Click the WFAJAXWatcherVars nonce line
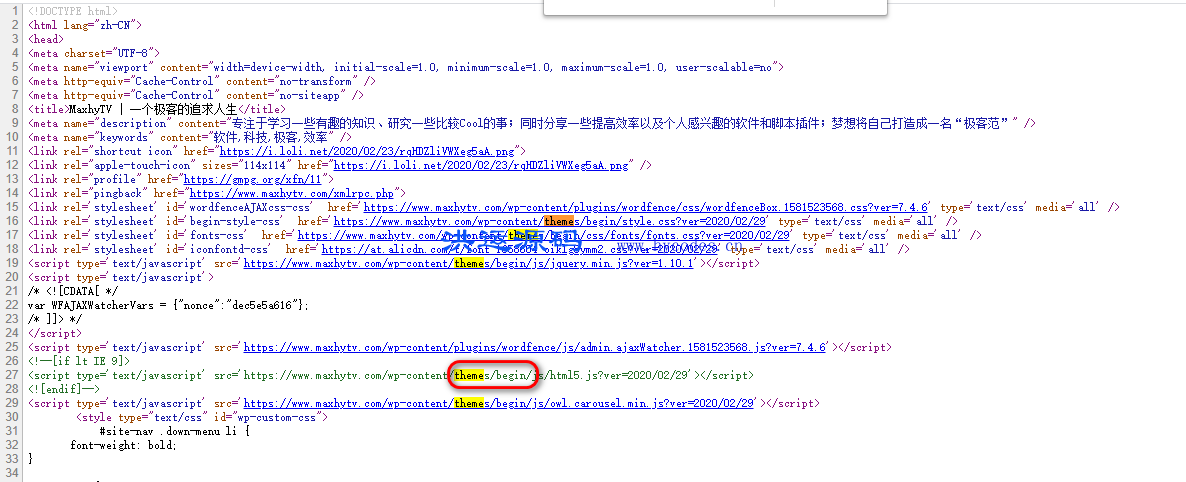 pos(168,305)
